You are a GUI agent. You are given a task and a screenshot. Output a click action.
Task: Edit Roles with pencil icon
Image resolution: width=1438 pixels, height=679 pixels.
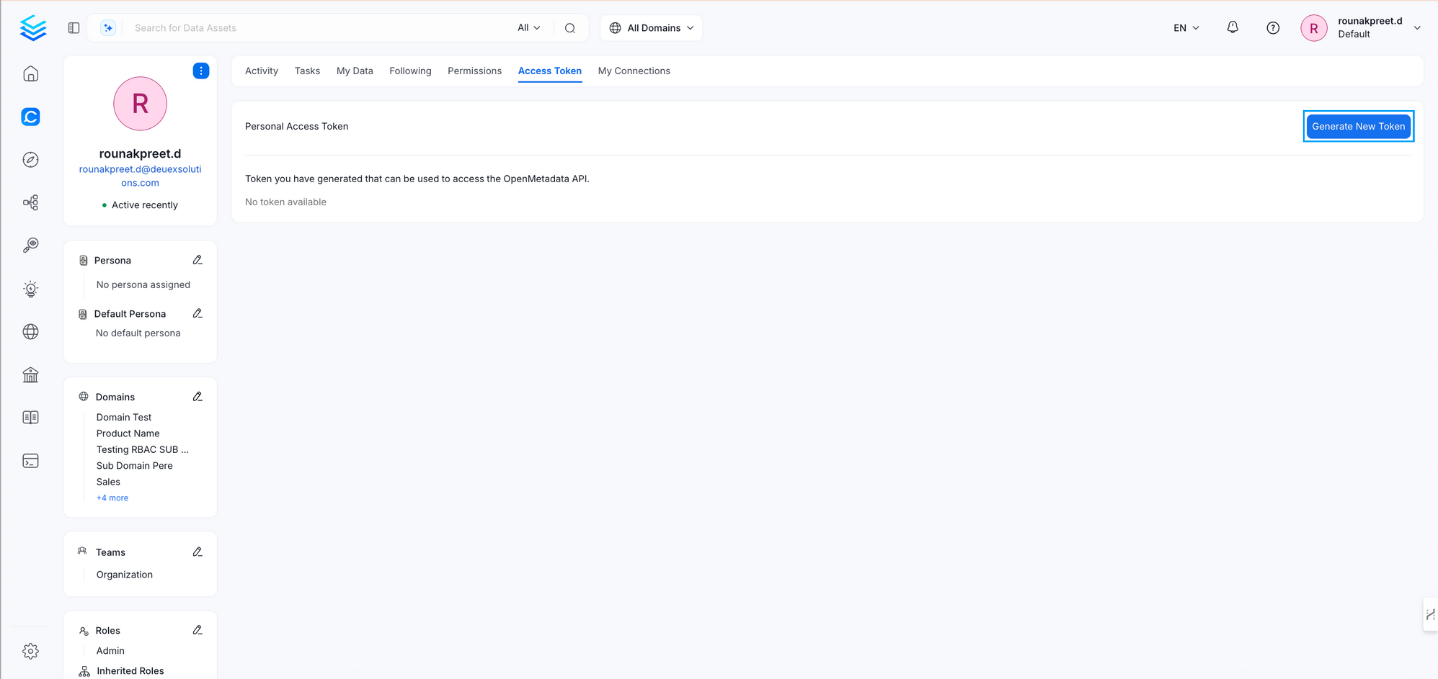197,630
